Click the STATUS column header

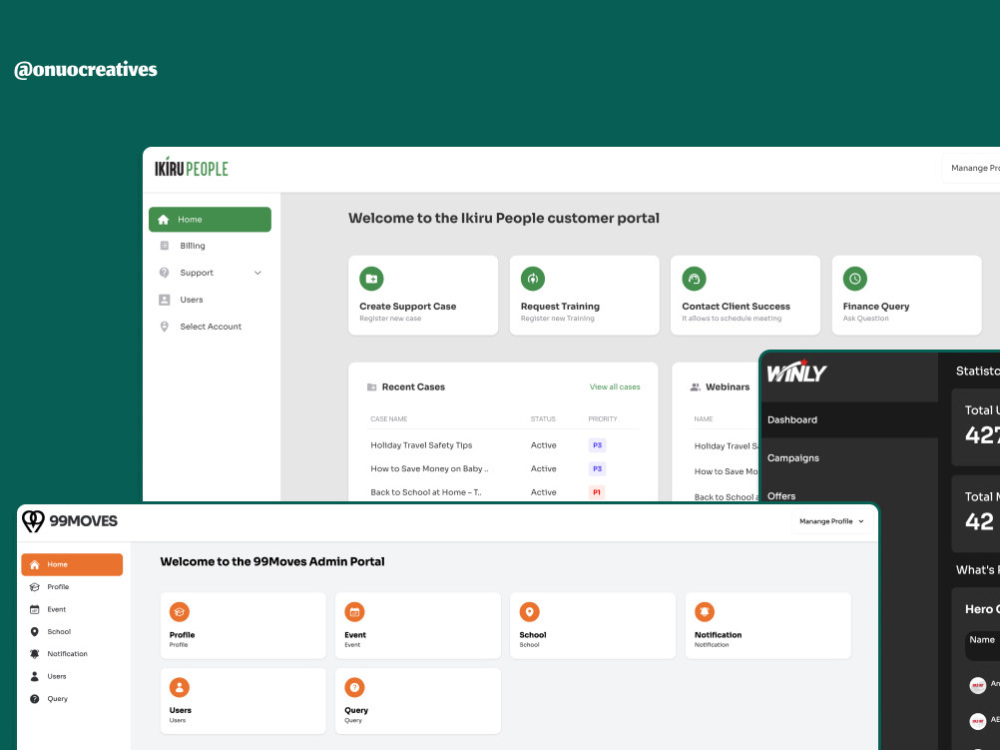click(x=543, y=419)
